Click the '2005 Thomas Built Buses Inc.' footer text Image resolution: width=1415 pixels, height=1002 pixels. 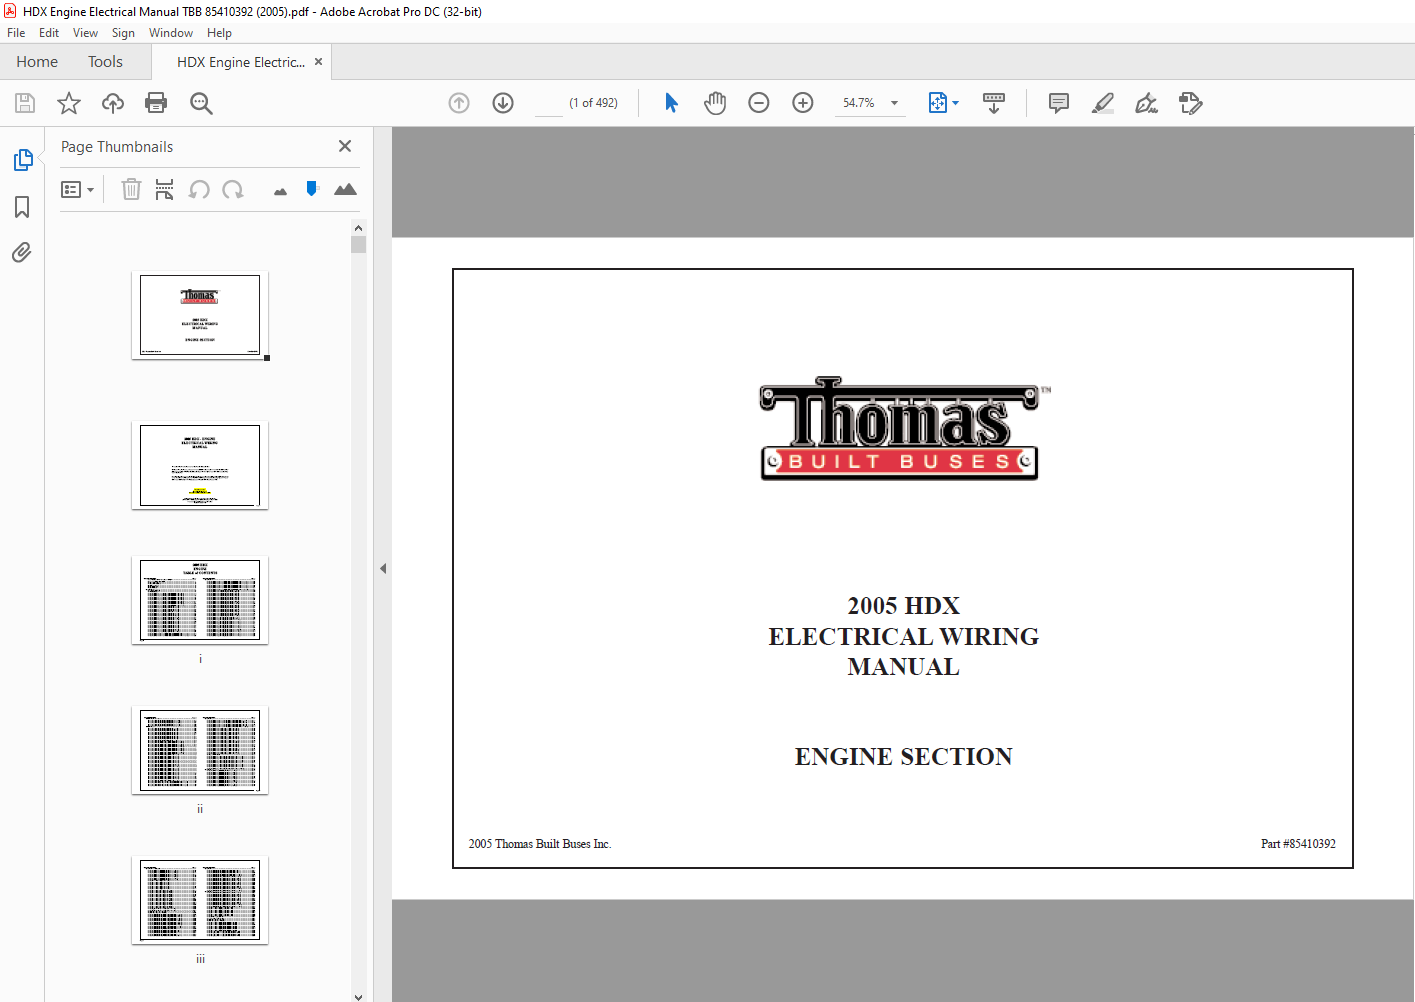click(x=540, y=844)
